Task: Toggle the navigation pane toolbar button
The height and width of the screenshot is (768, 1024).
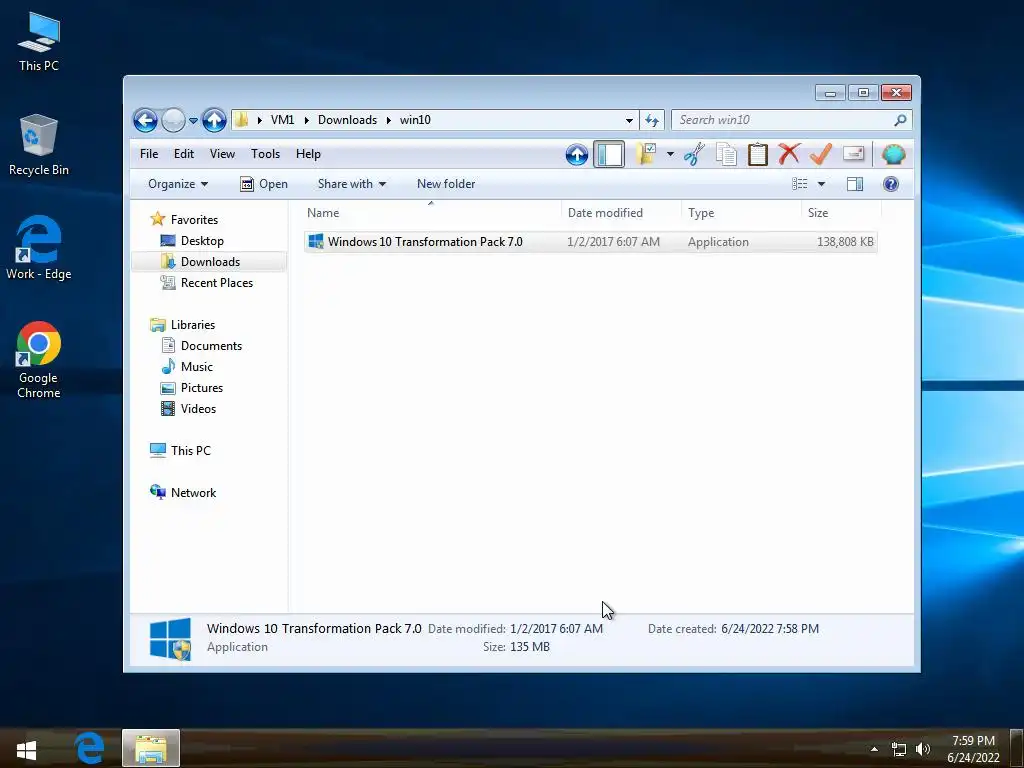Action: (609, 155)
